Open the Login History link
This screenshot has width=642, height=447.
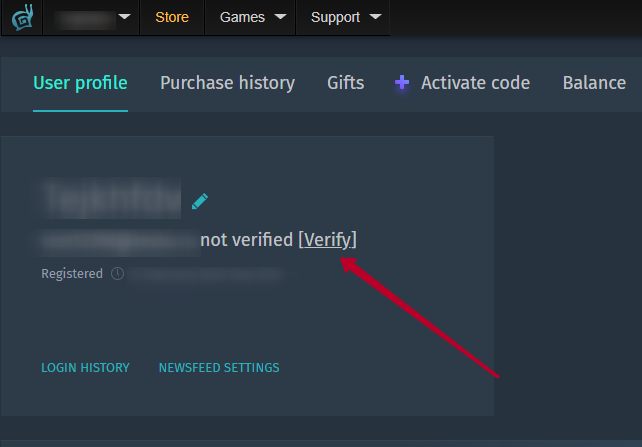(x=85, y=368)
